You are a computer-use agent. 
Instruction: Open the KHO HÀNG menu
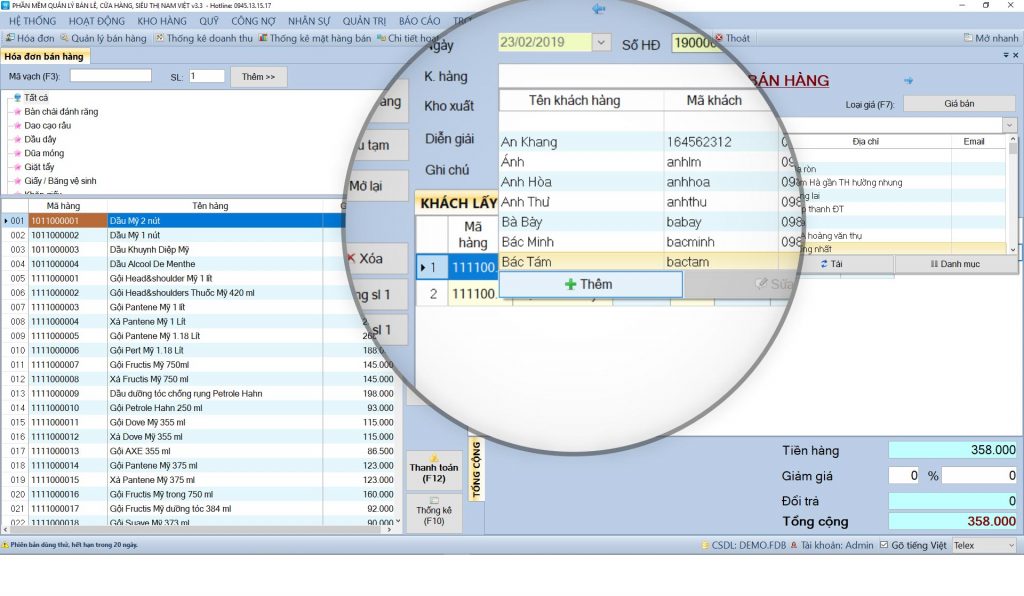tap(163, 20)
